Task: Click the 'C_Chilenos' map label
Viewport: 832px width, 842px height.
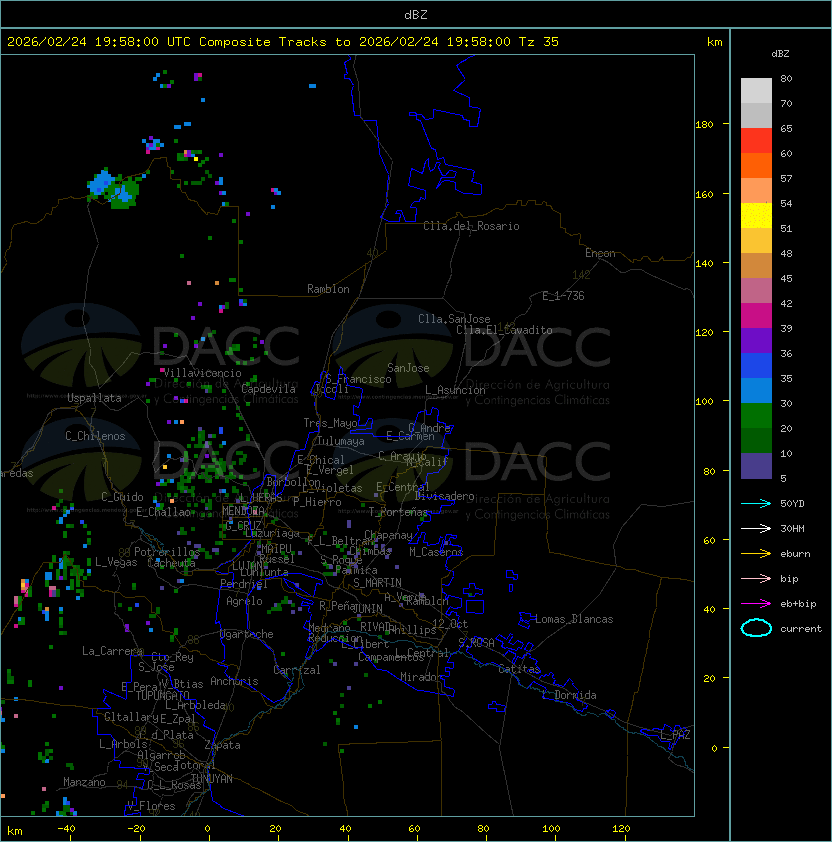Action: coord(95,436)
